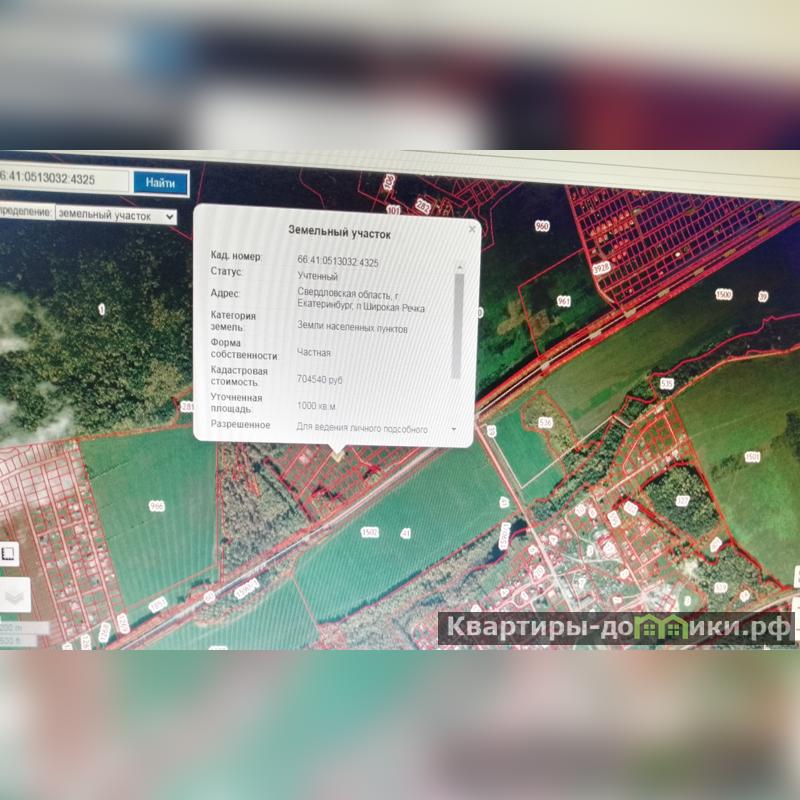Select the parcel labeled 966 on the map

click(x=156, y=507)
